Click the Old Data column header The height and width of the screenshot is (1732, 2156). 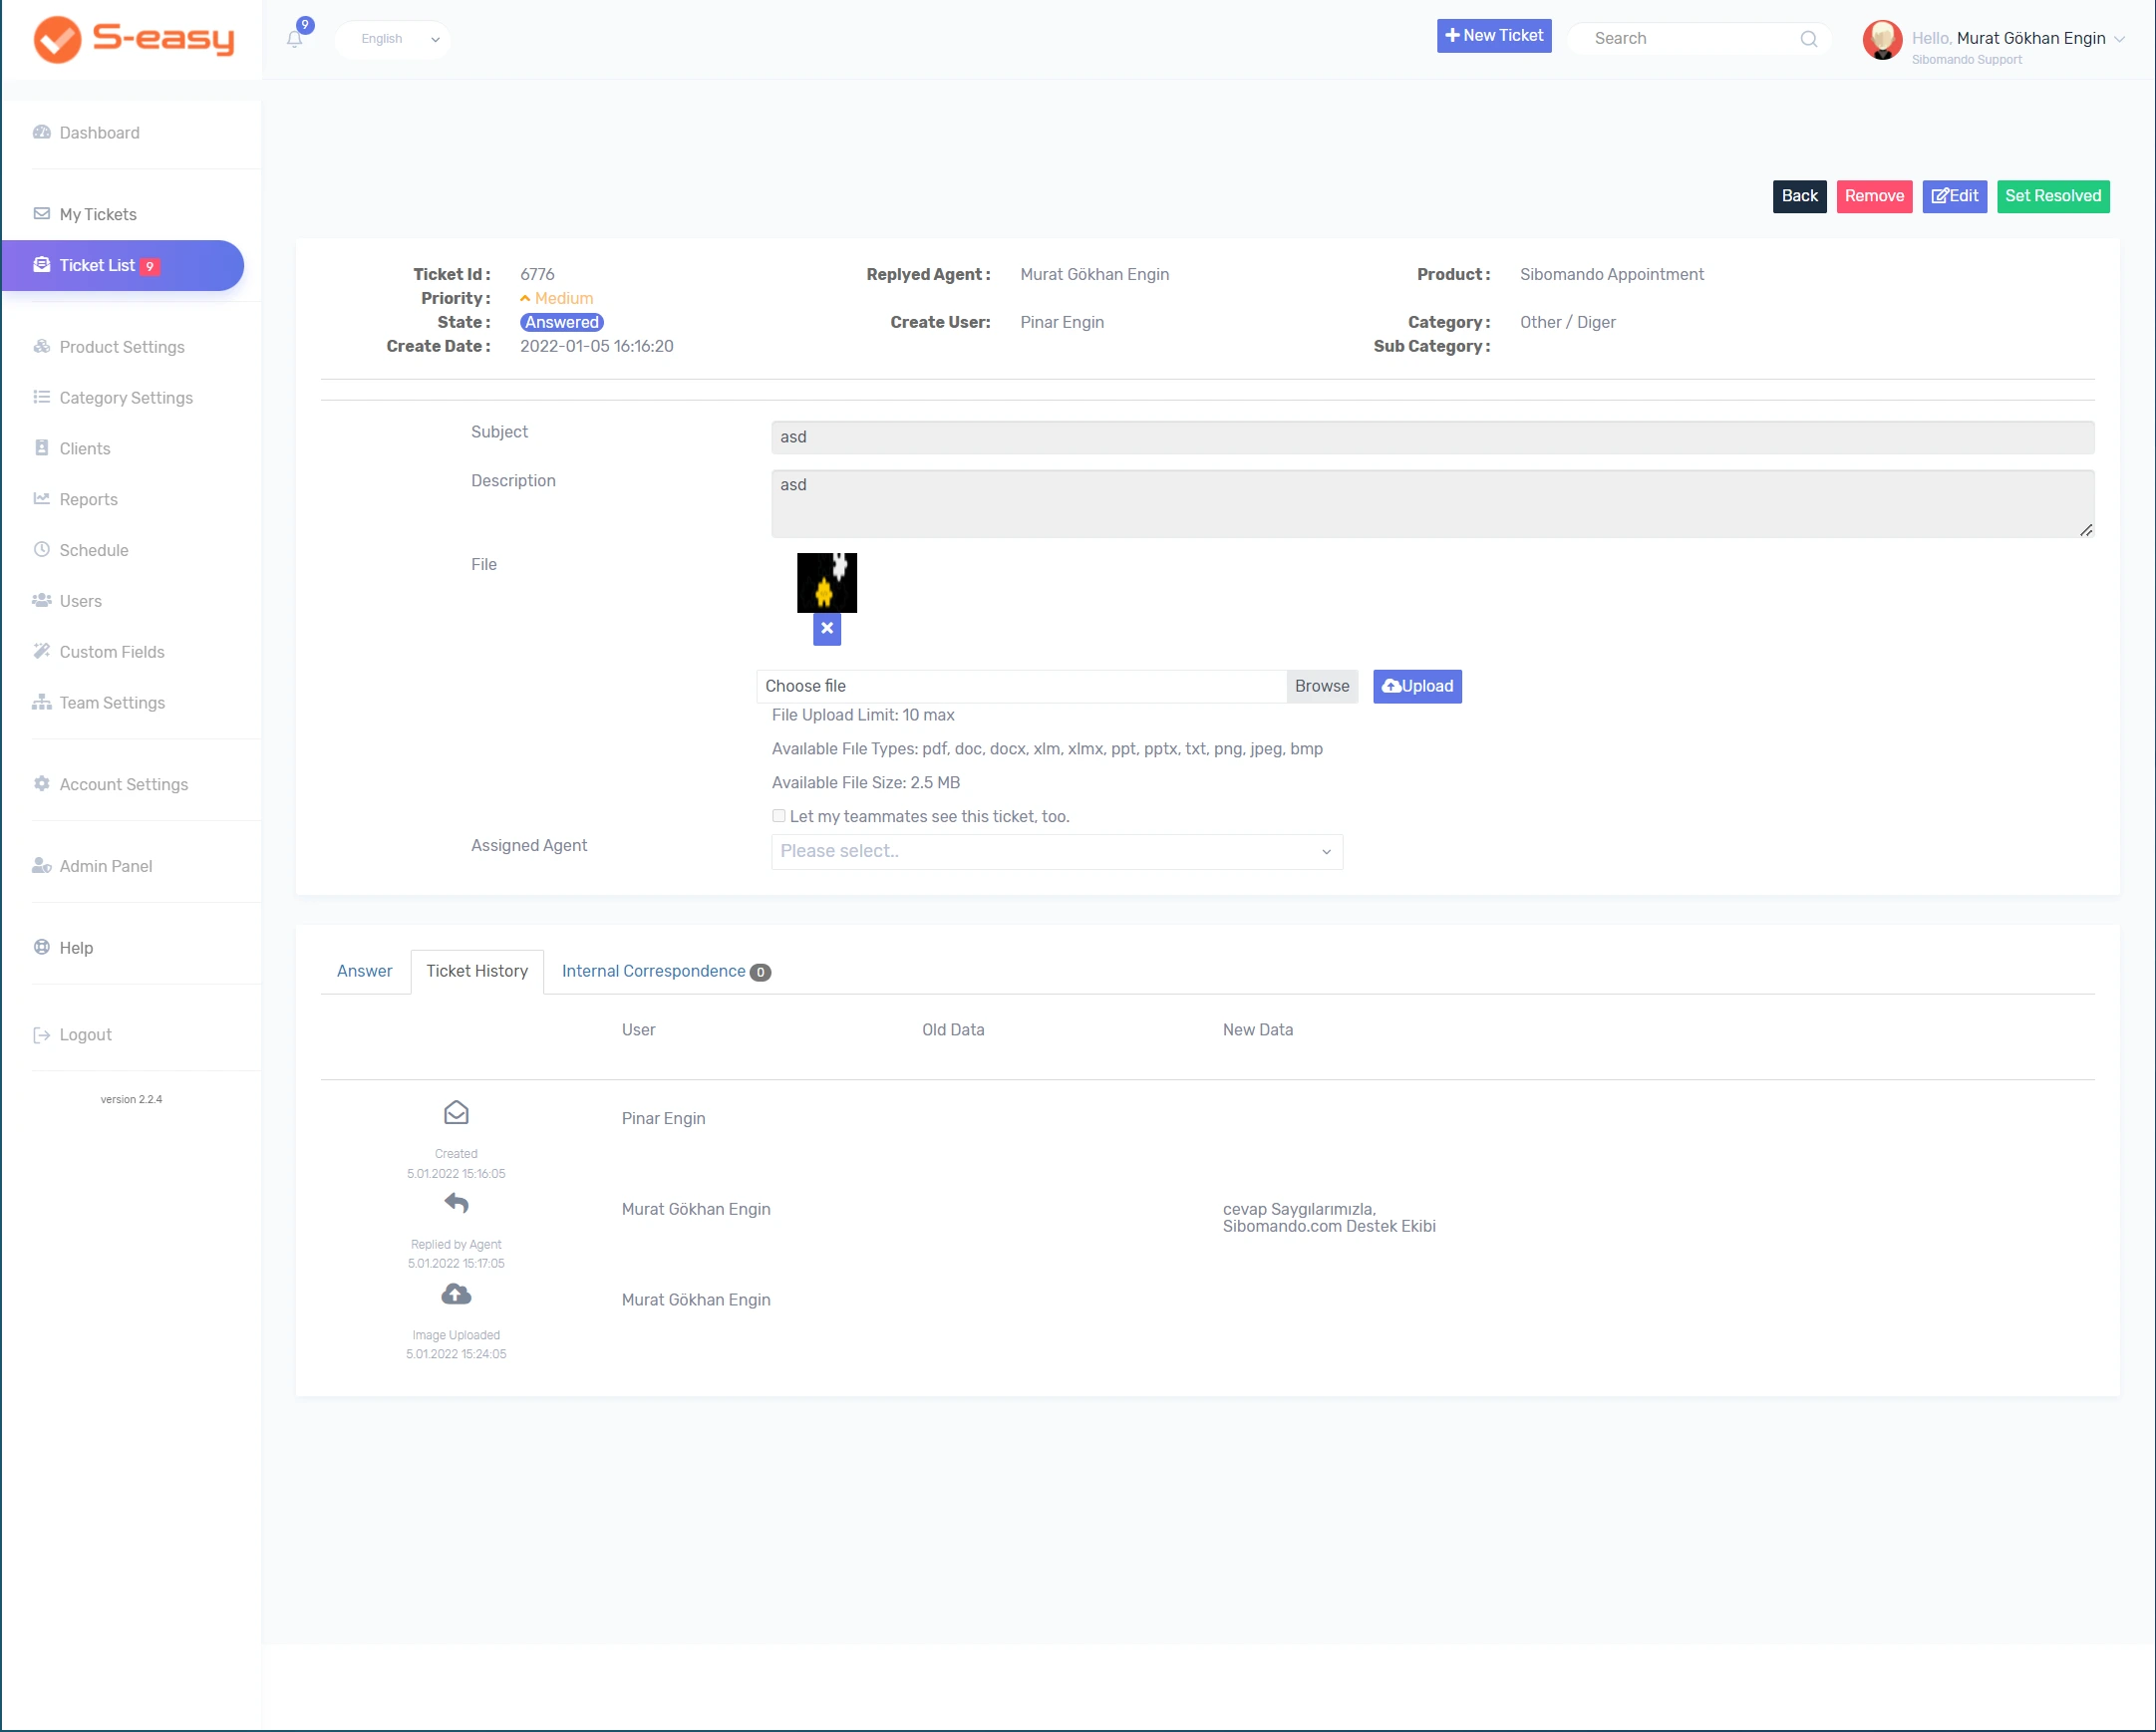[953, 1030]
